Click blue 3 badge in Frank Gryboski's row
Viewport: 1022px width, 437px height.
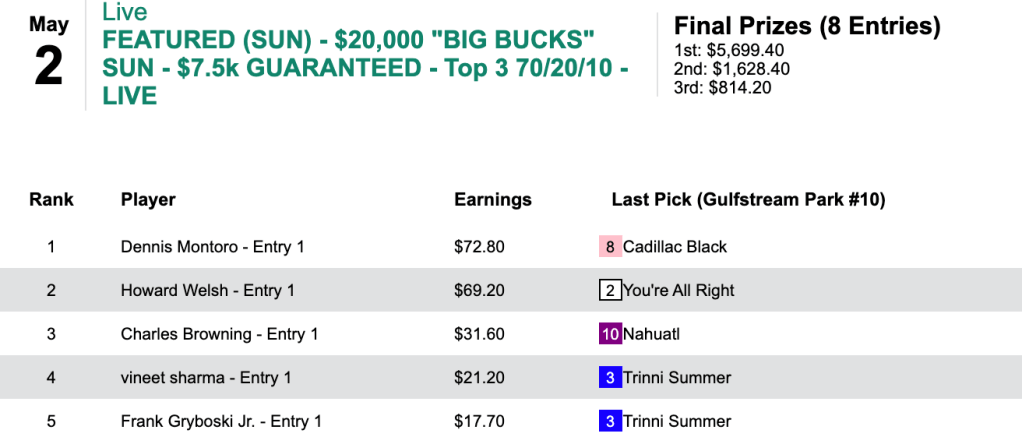pos(610,422)
